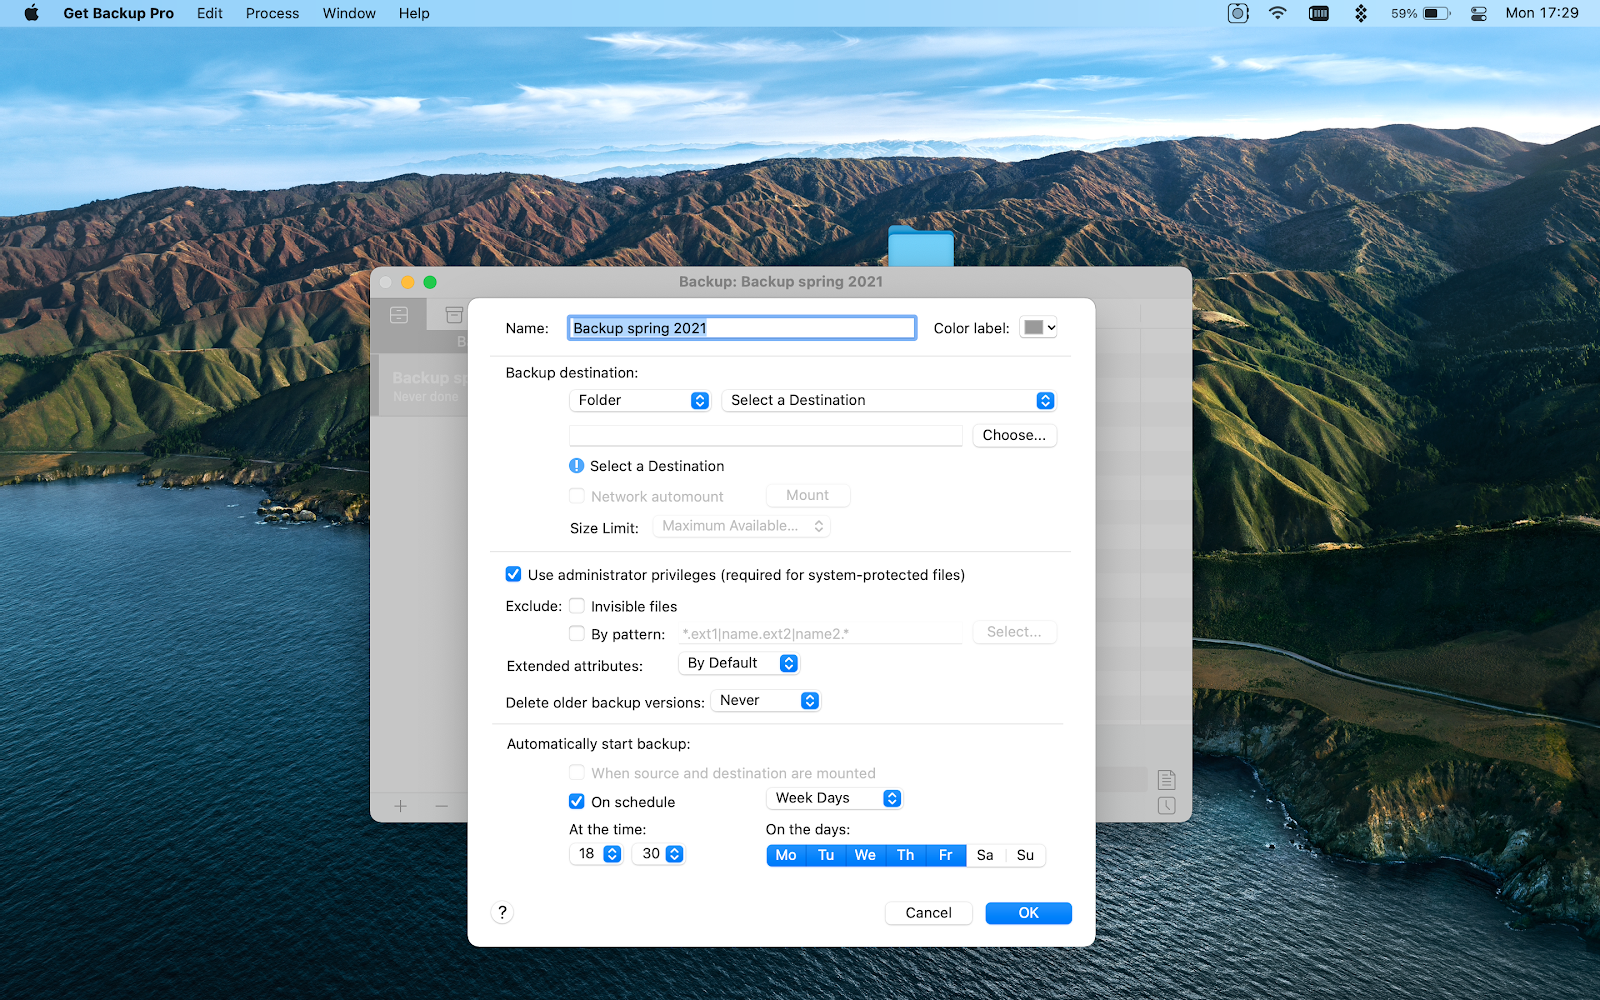Click the Cancel button

[928, 913]
